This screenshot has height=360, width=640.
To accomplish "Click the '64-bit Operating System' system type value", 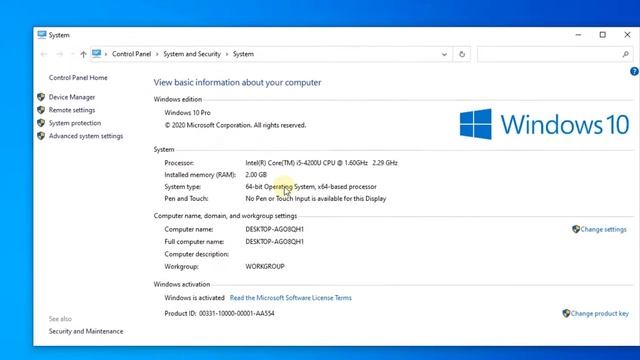I will (311, 187).
